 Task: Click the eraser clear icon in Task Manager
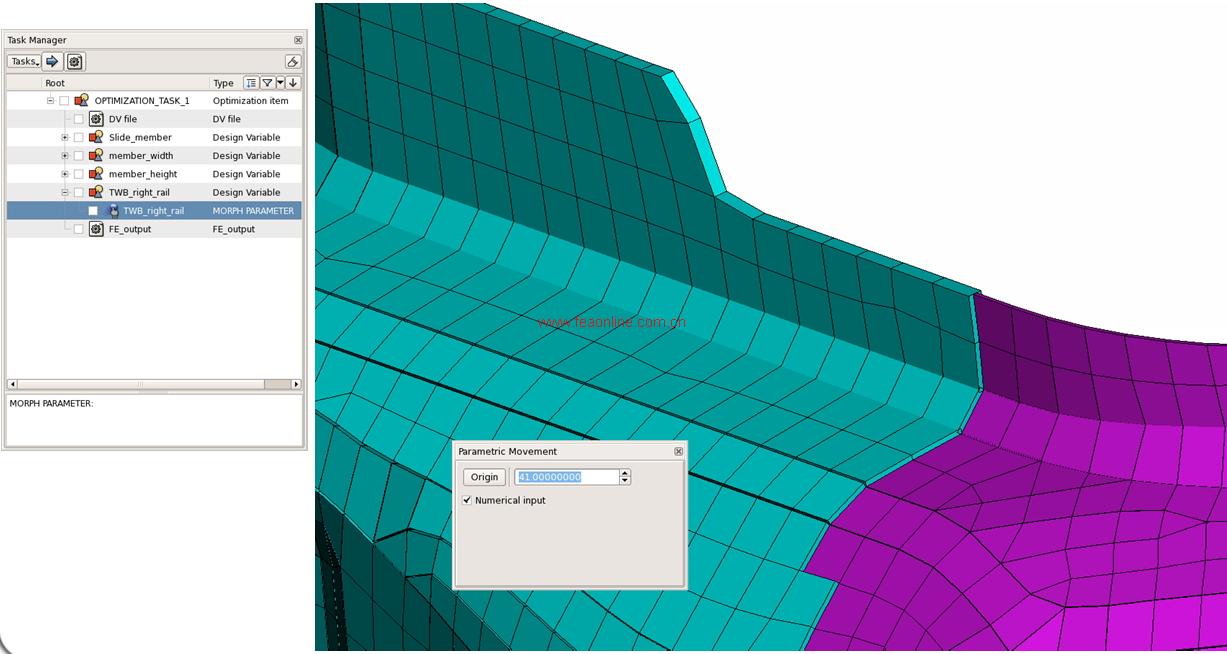(x=292, y=62)
